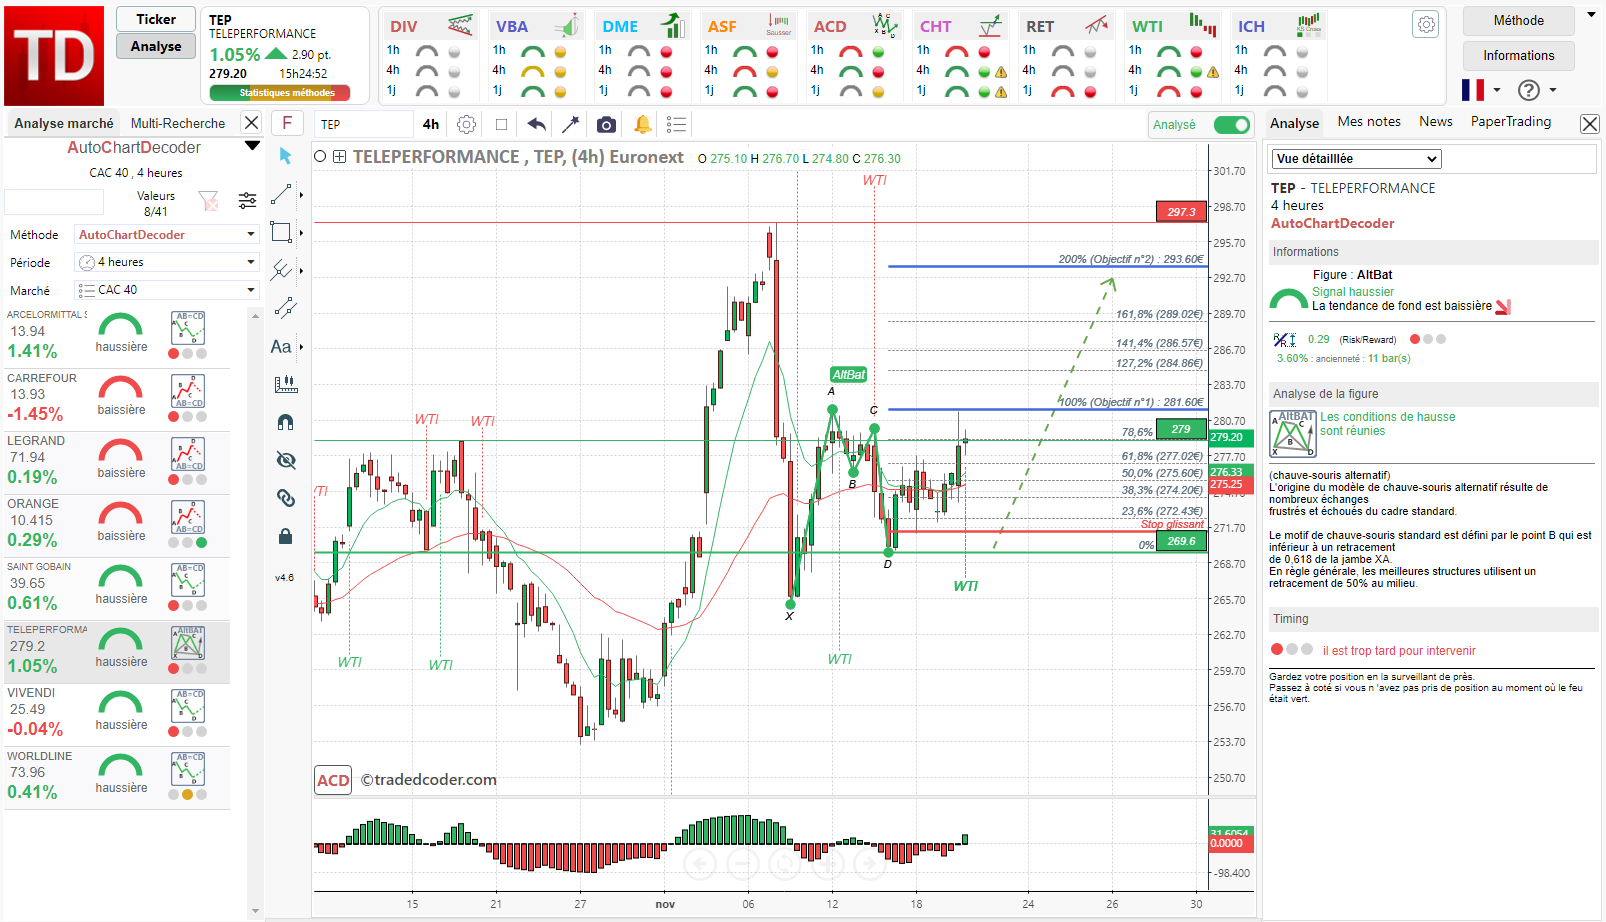Toggle the Analysé switch

1231,124
